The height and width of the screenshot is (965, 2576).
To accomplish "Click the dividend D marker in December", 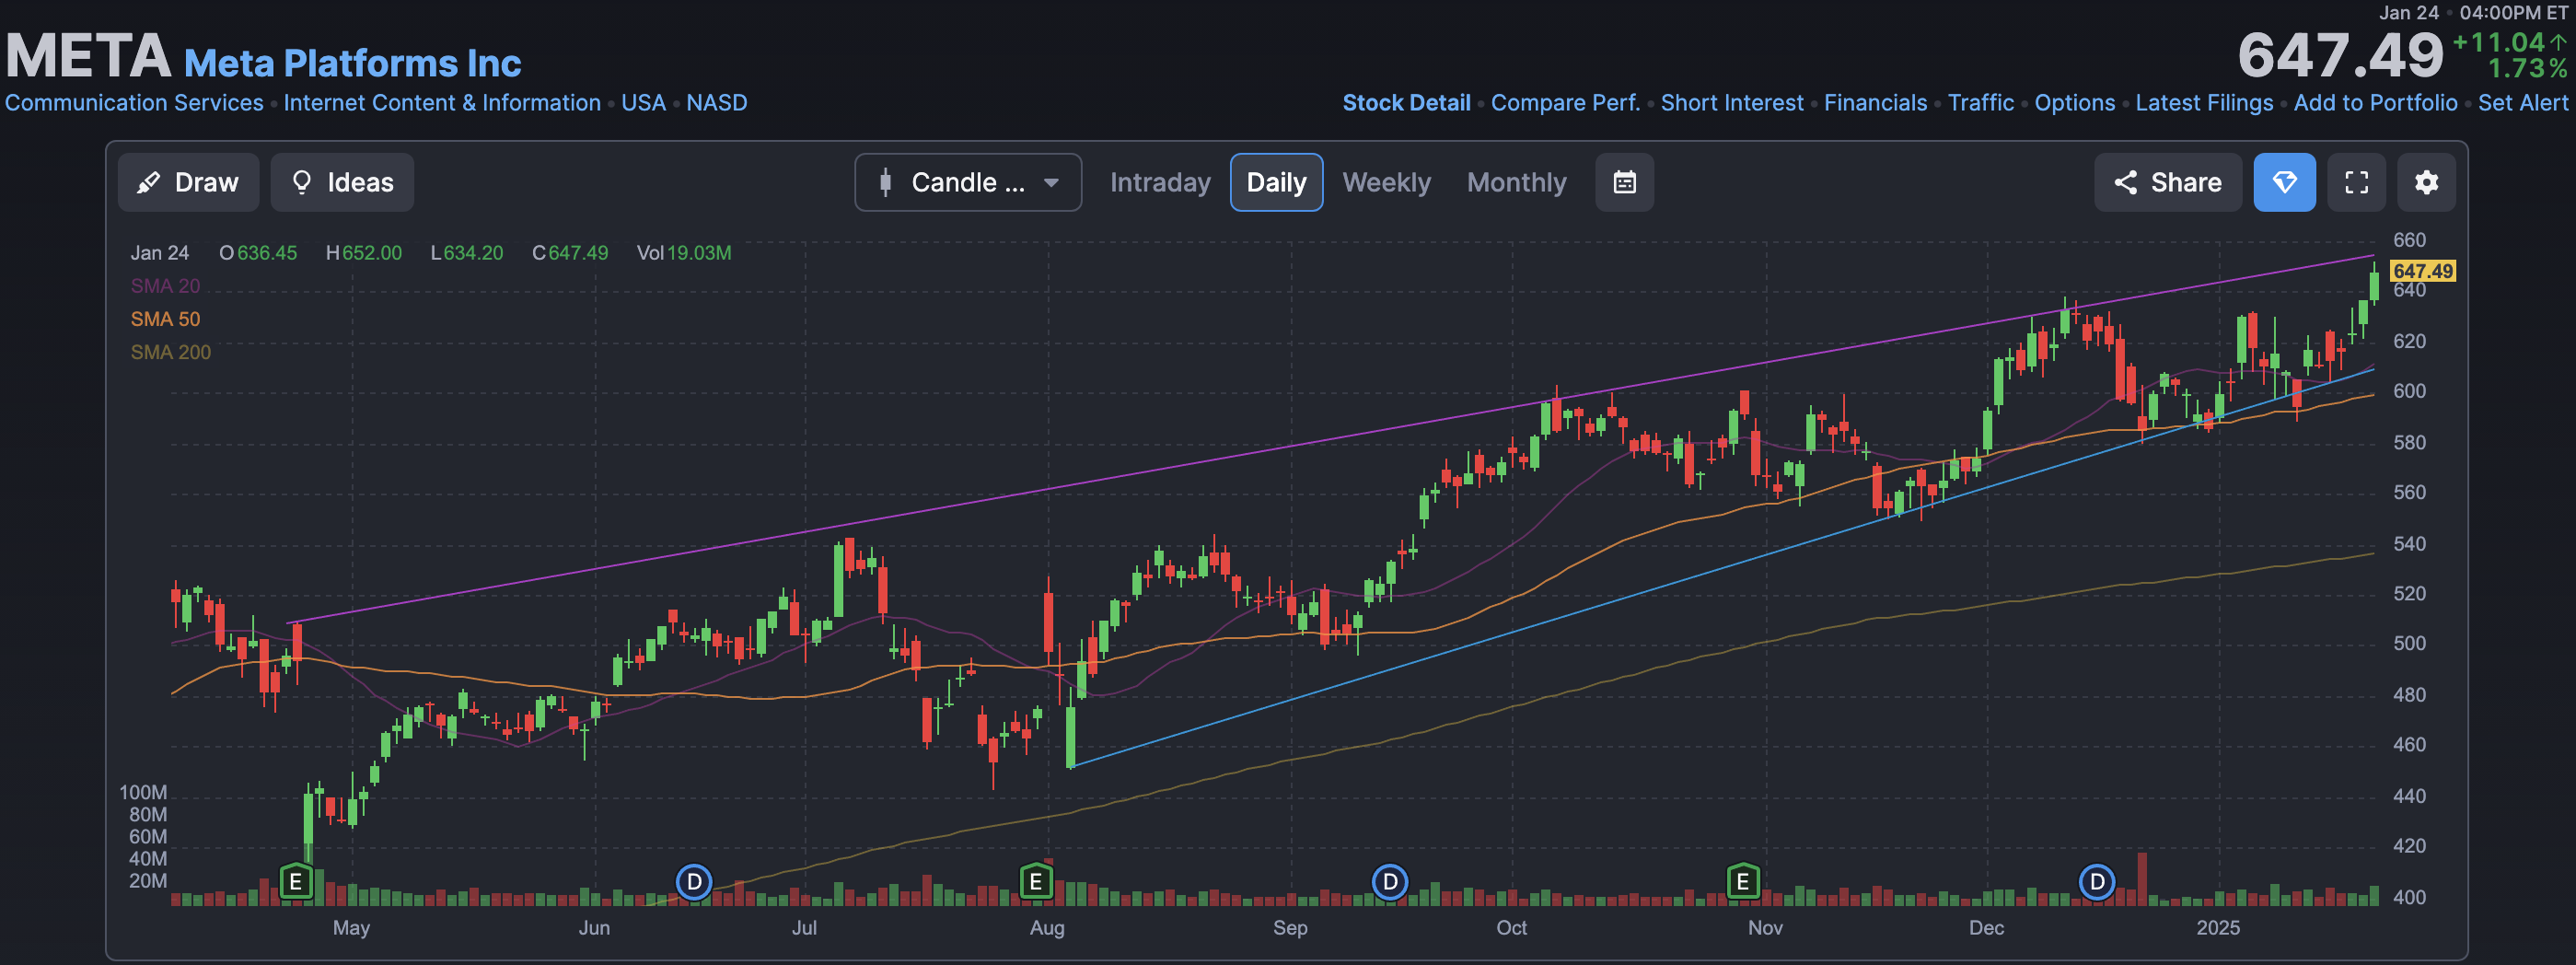I will pos(2097,882).
